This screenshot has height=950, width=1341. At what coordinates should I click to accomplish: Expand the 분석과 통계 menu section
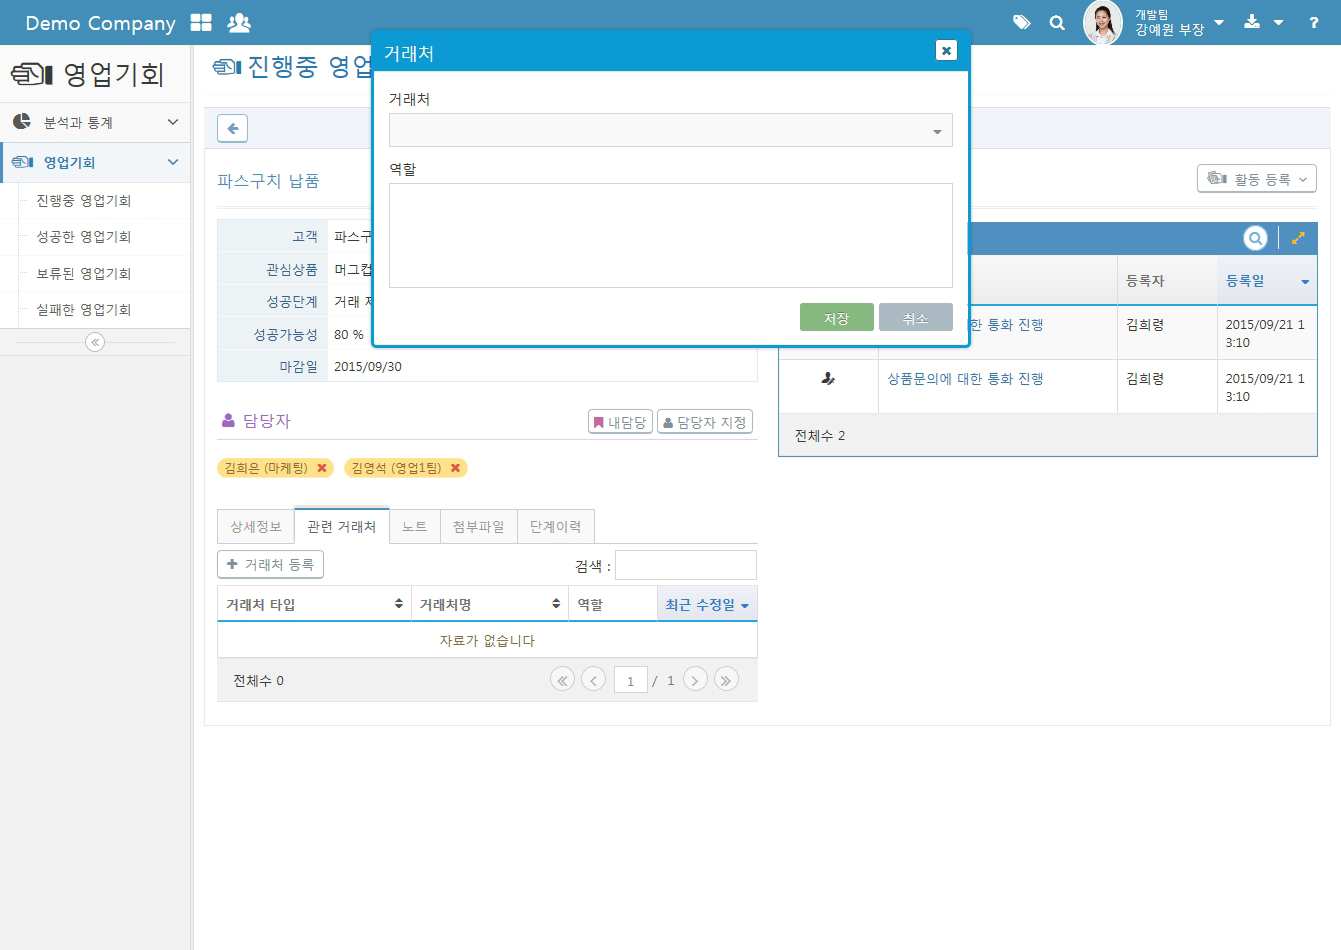coord(95,122)
